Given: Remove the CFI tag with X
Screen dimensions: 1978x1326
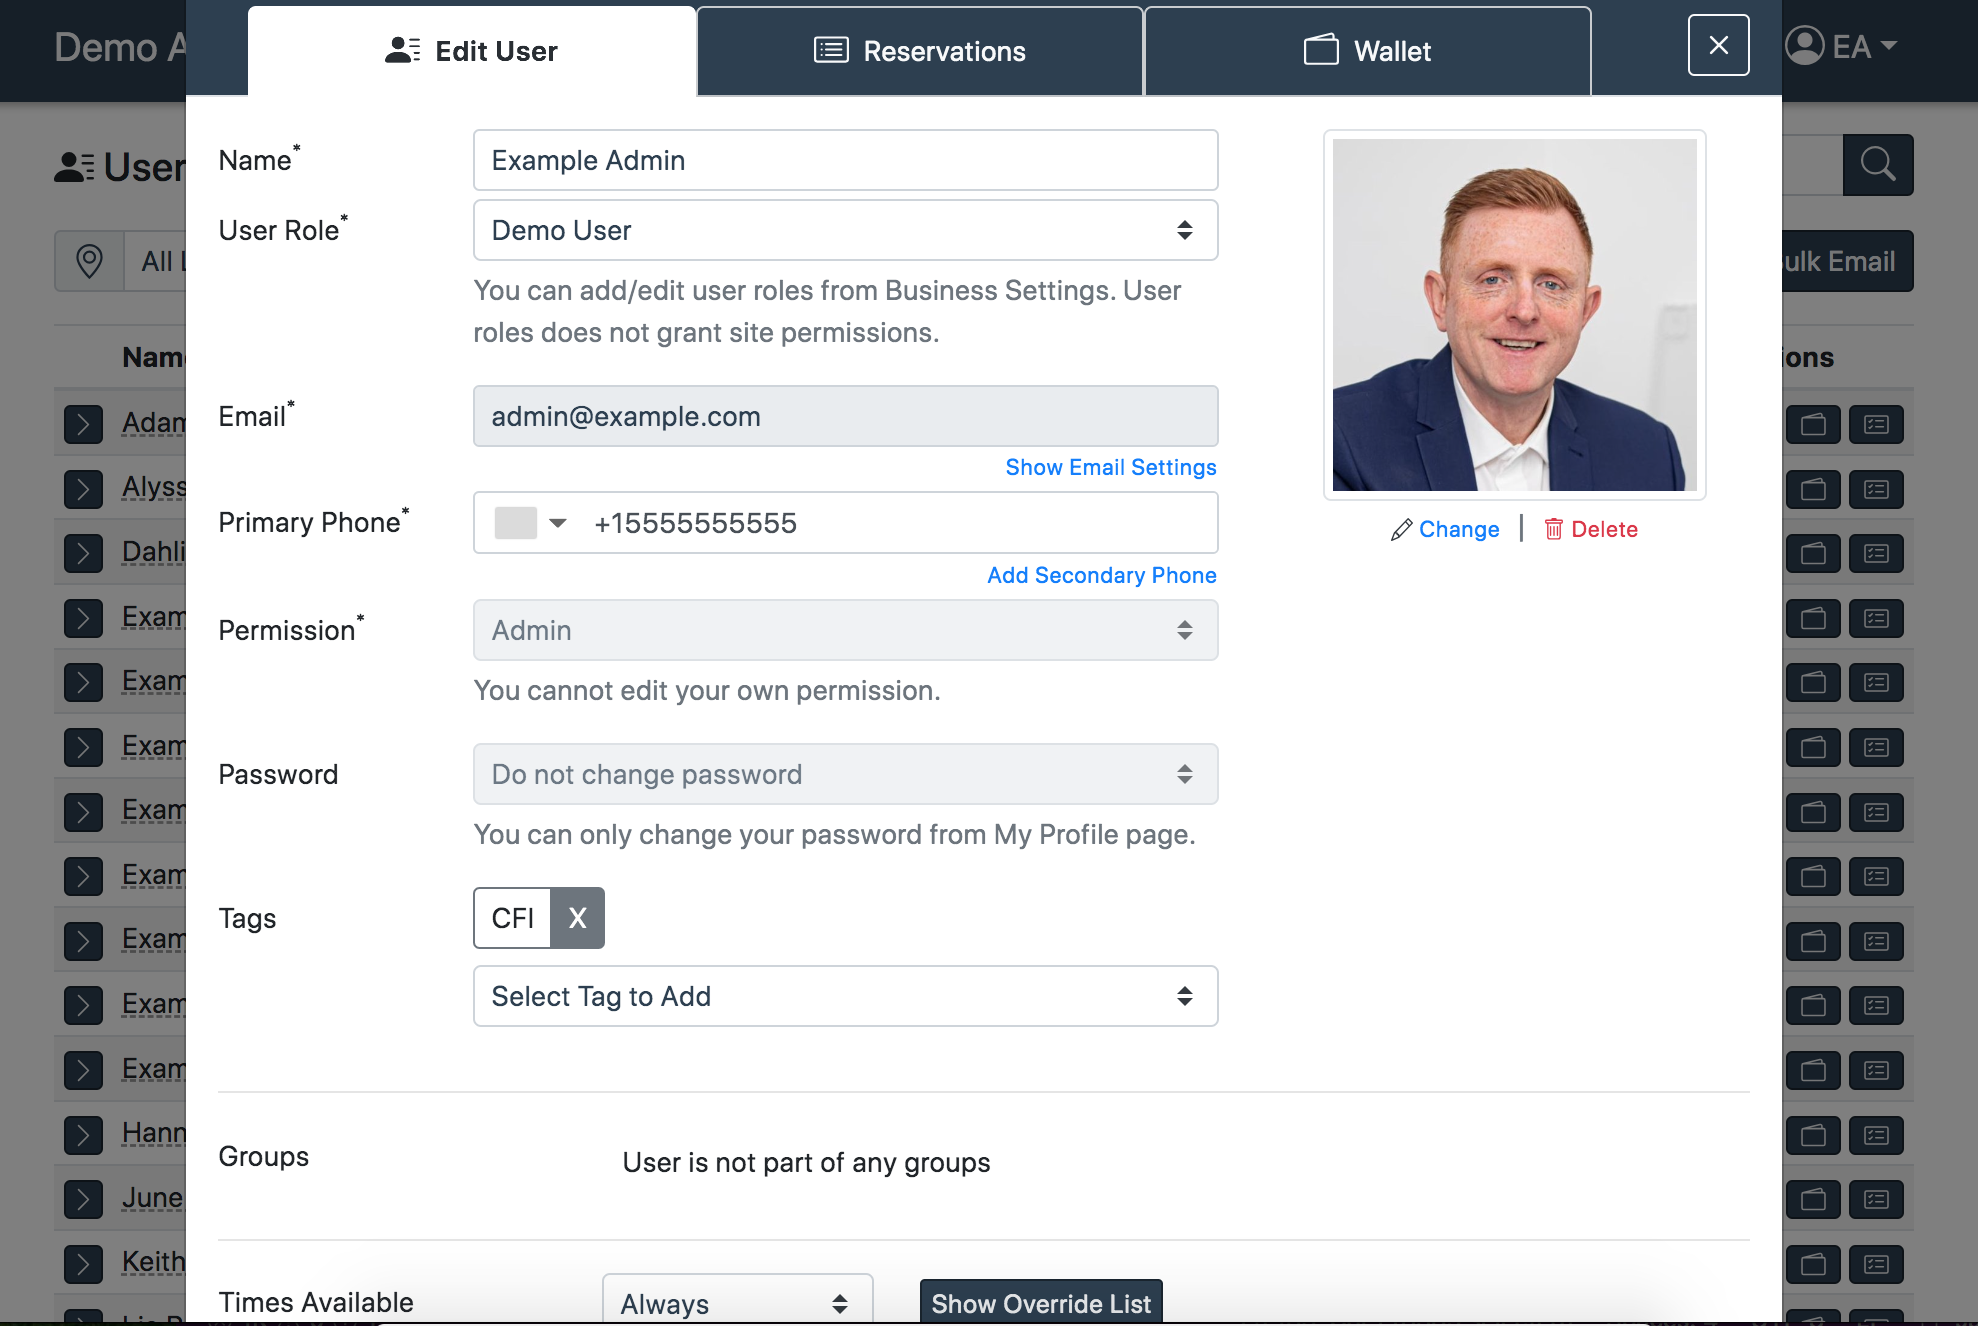Looking at the screenshot, I should click(x=577, y=918).
